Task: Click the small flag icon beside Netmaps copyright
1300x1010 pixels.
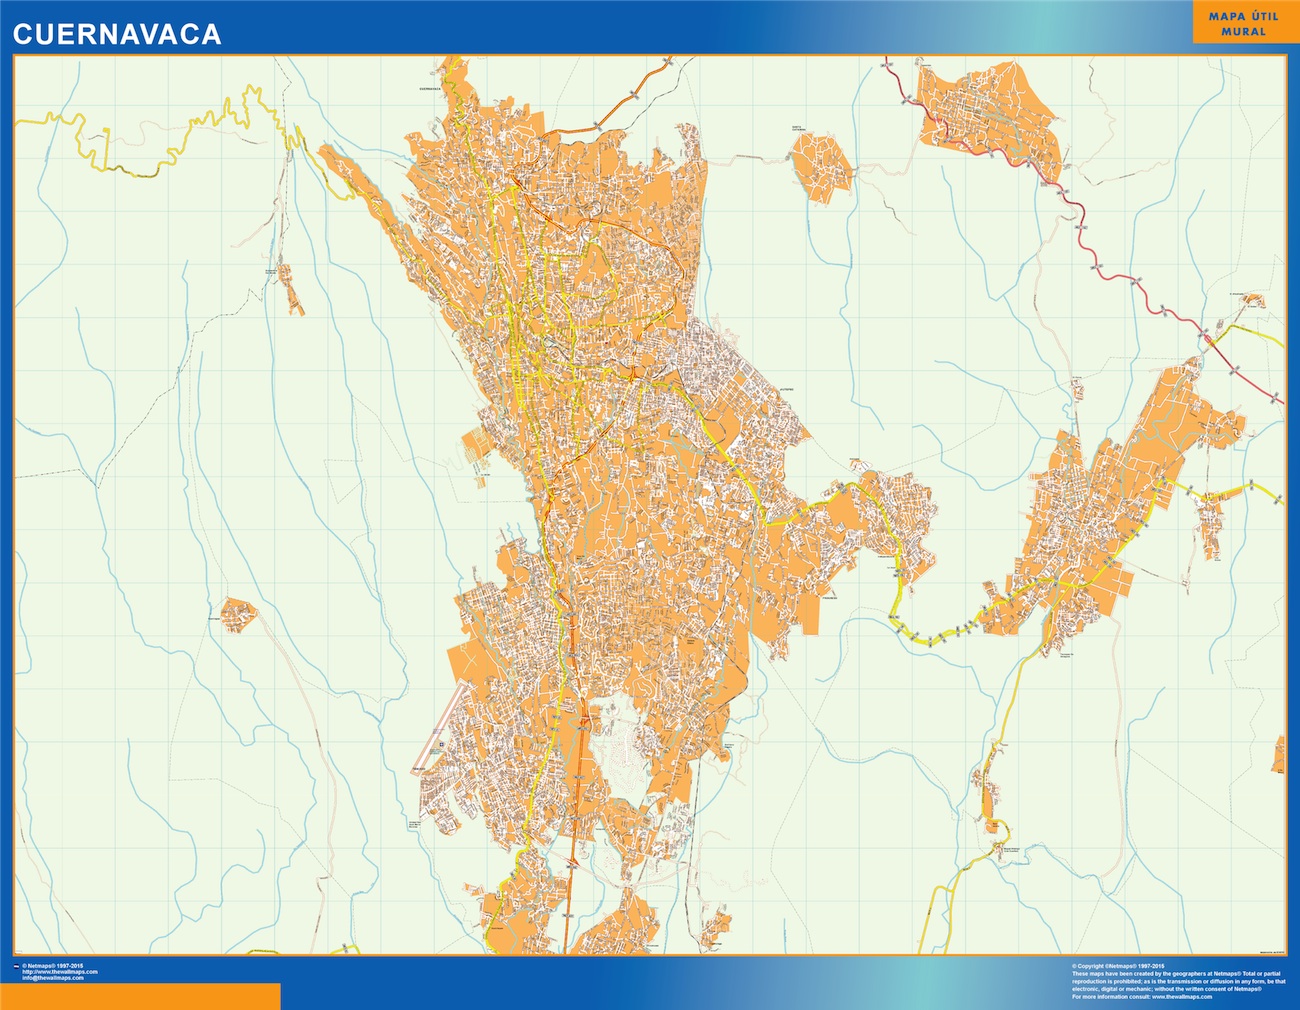Action: pyautogui.click(x=15, y=967)
